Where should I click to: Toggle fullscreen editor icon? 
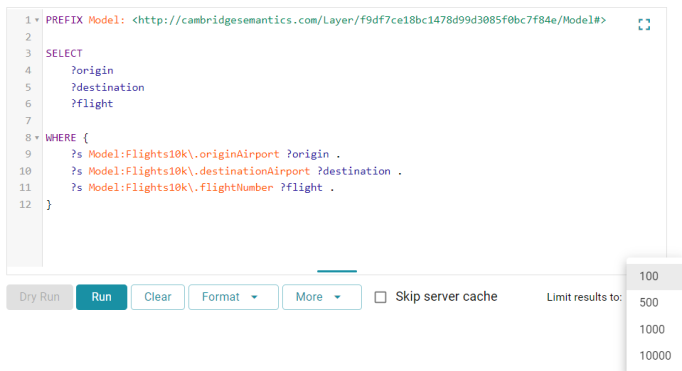644,24
